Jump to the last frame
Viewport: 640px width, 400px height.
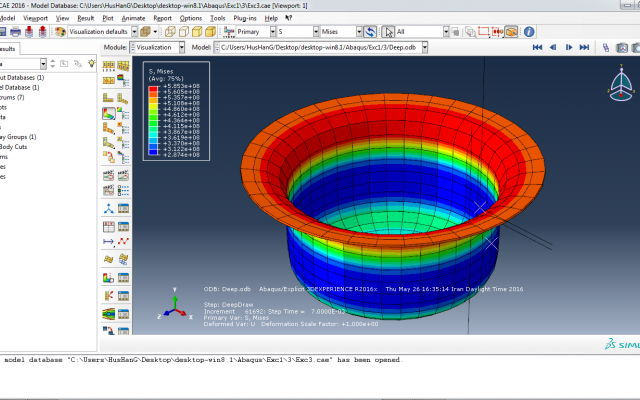click(x=584, y=47)
